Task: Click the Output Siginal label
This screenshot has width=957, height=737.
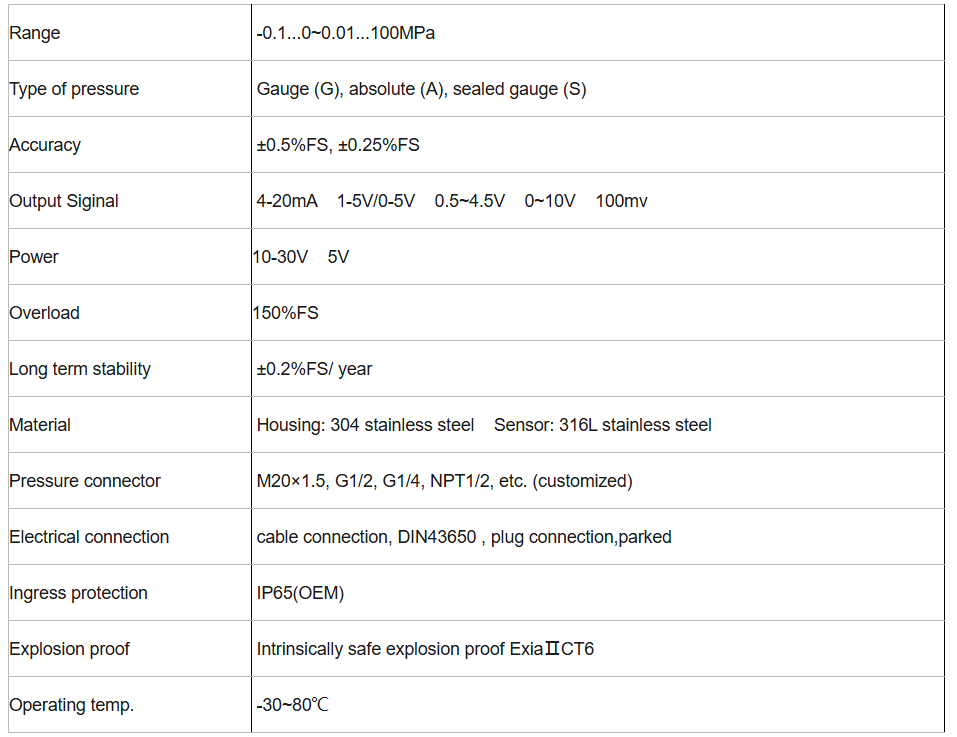Action: 64,201
